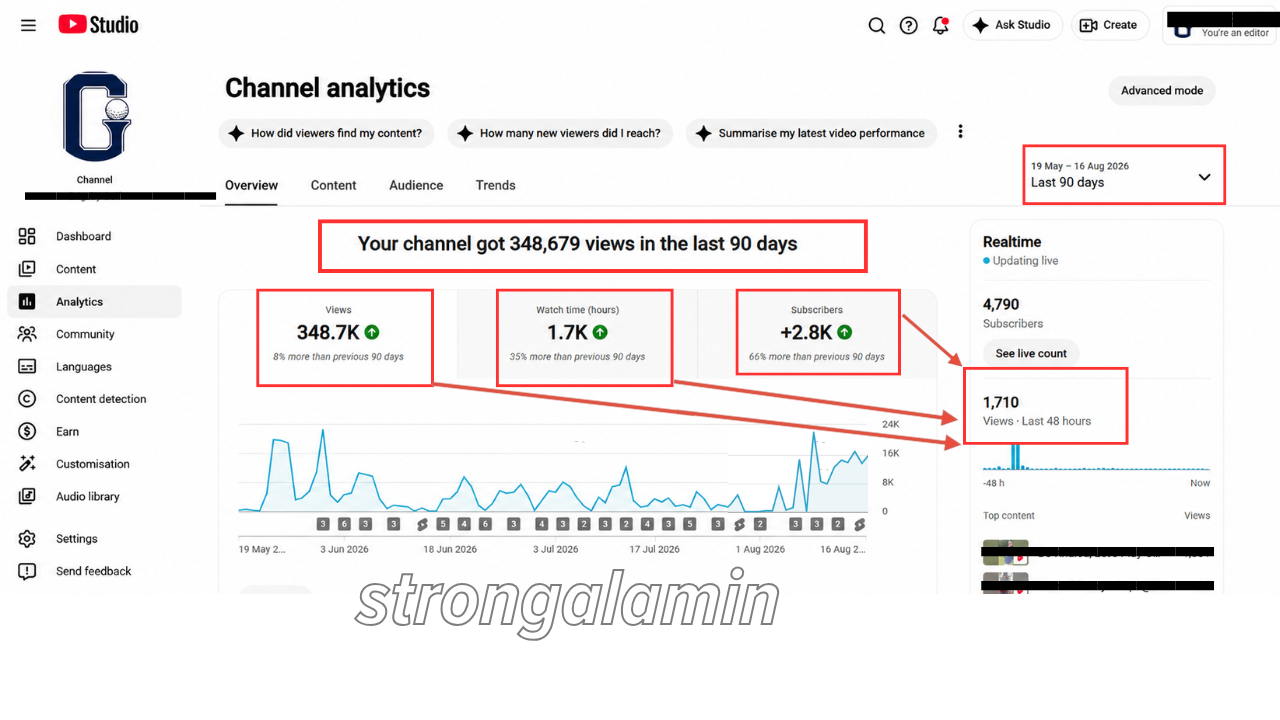The image size is (1280, 720).
Task: Expand the Last 90 days date dropdown
Action: pos(1124,175)
